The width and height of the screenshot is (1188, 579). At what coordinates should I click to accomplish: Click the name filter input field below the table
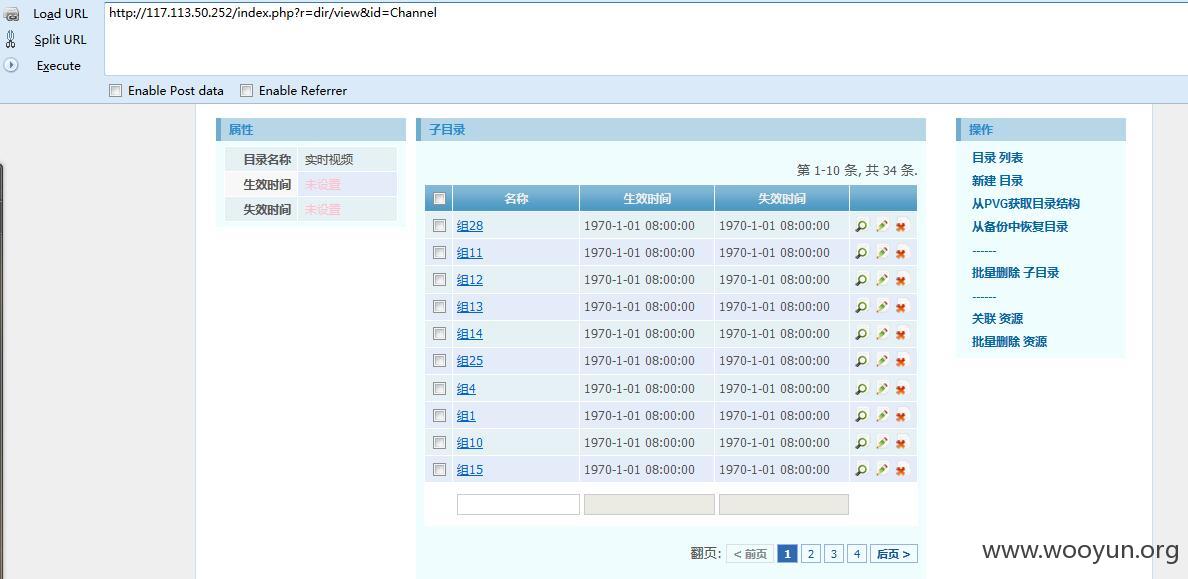coord(518,505)
